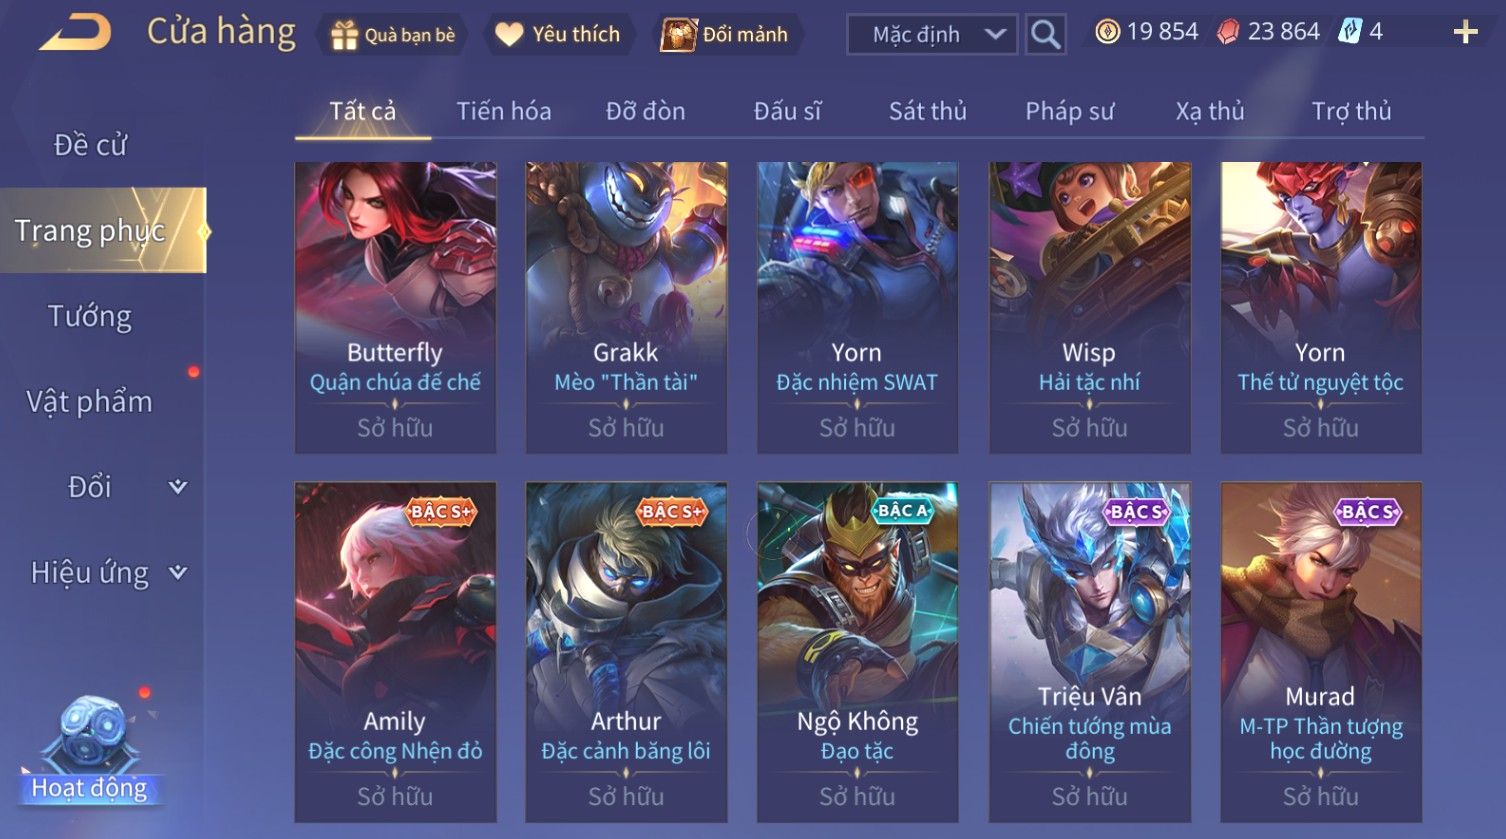Open the search magnifier icon
The width and height of the screenshot is (1506, 839).
[x=1045, y=34]
